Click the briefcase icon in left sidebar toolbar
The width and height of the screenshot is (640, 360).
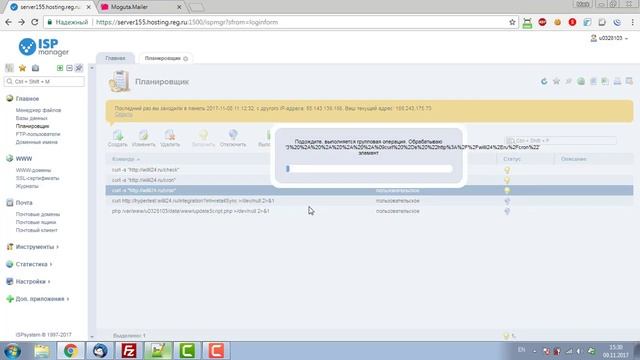[36, 68]
